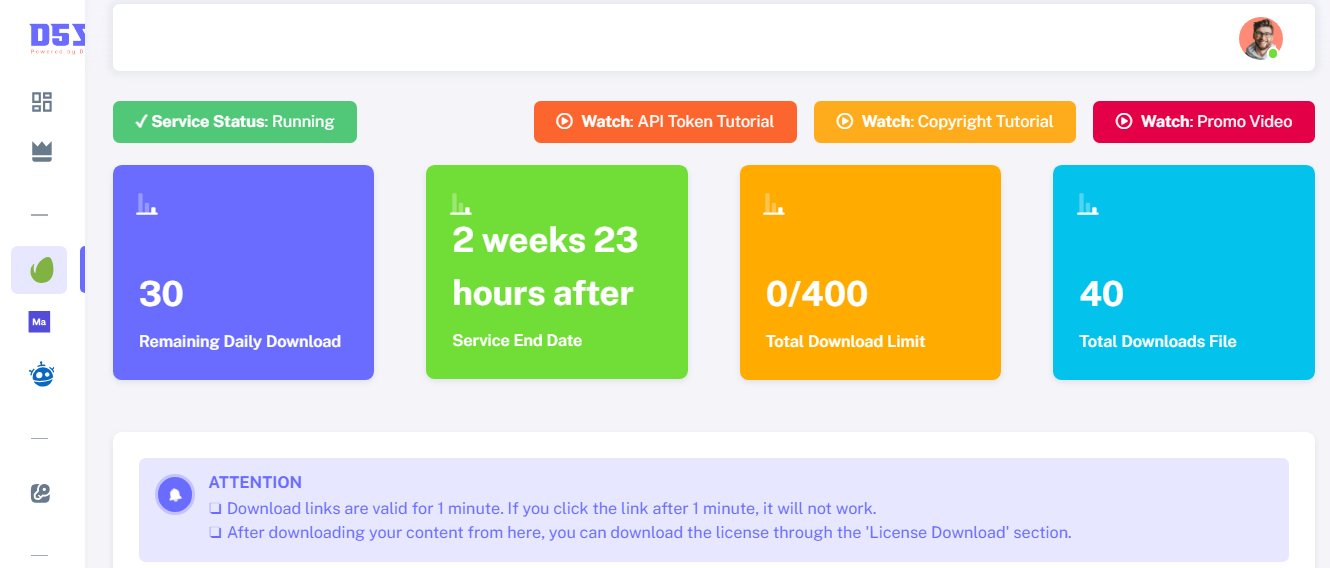Image resolution: width=1330 pixels, height=568 pixels.
Task: Watch the Copyright Tutorial
Action: click(945, 122)
